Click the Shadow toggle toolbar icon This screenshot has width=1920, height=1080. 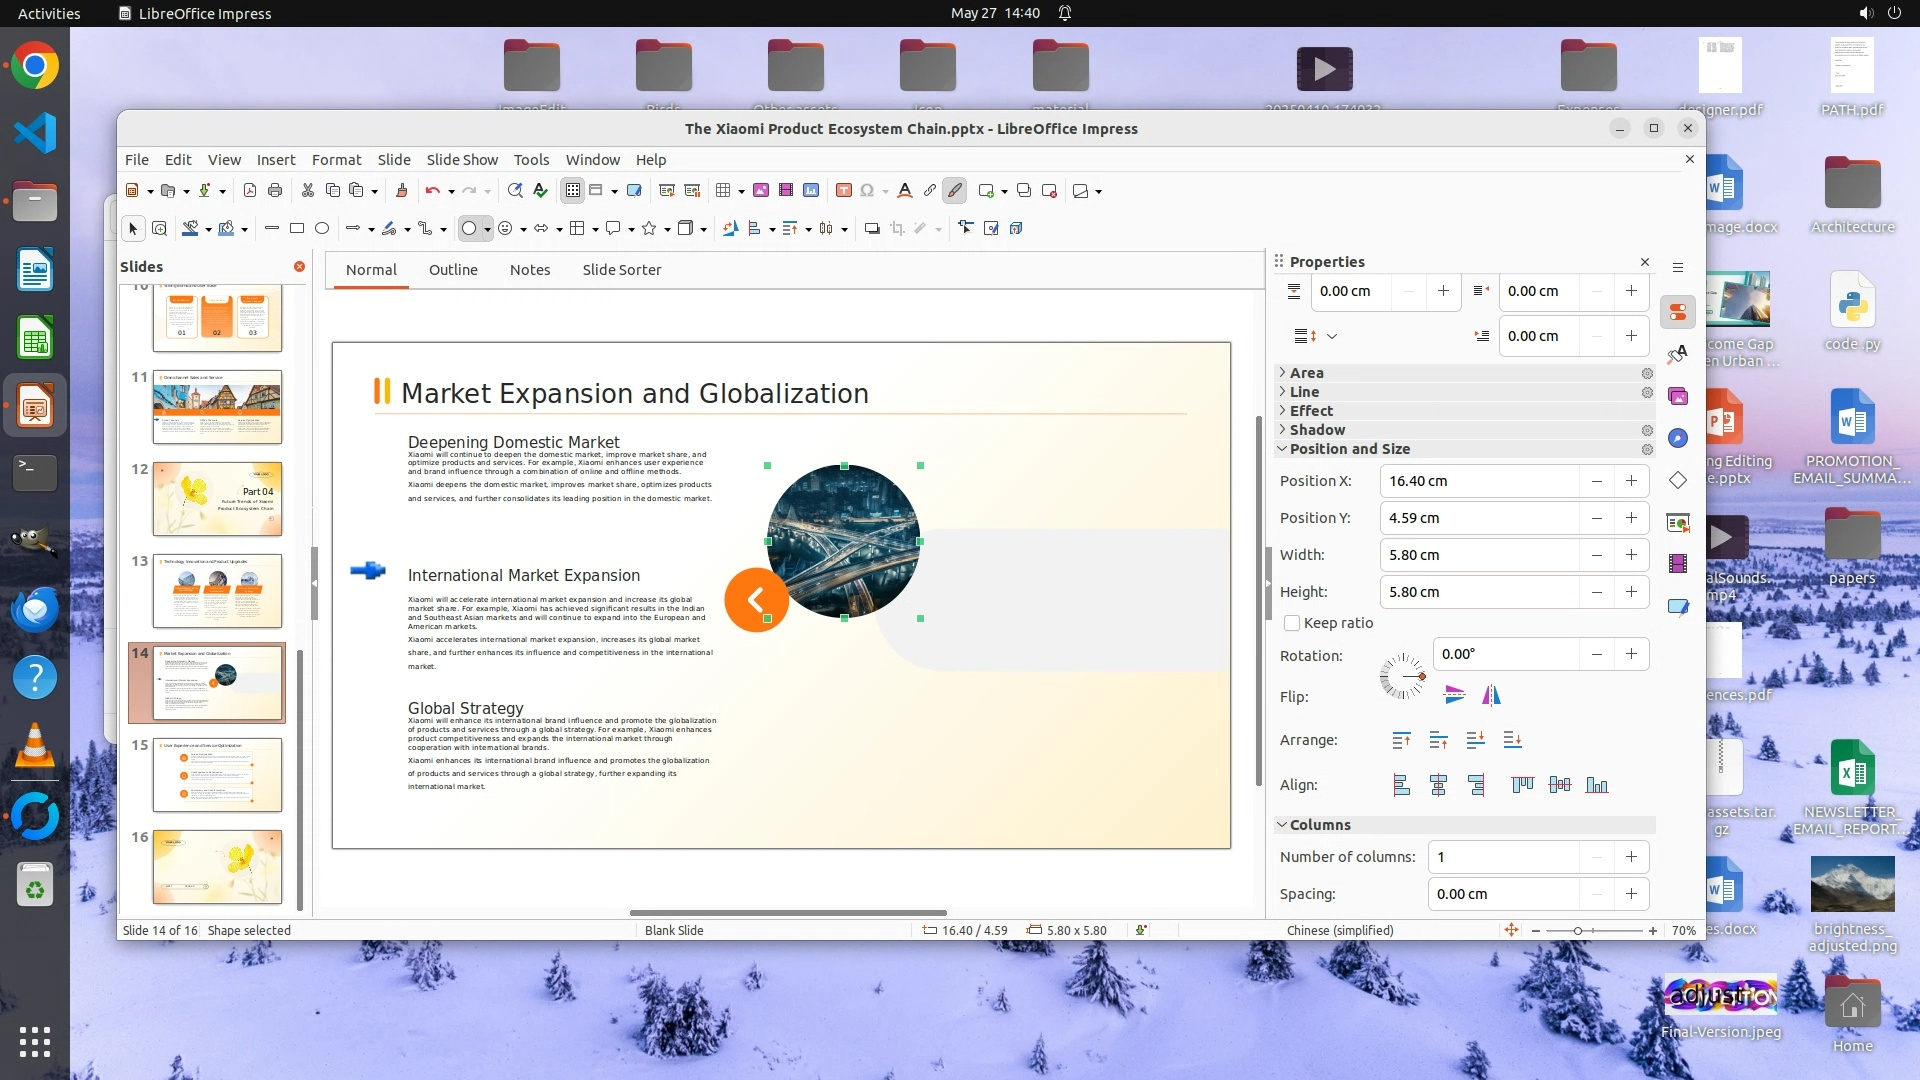pos(872,228)
